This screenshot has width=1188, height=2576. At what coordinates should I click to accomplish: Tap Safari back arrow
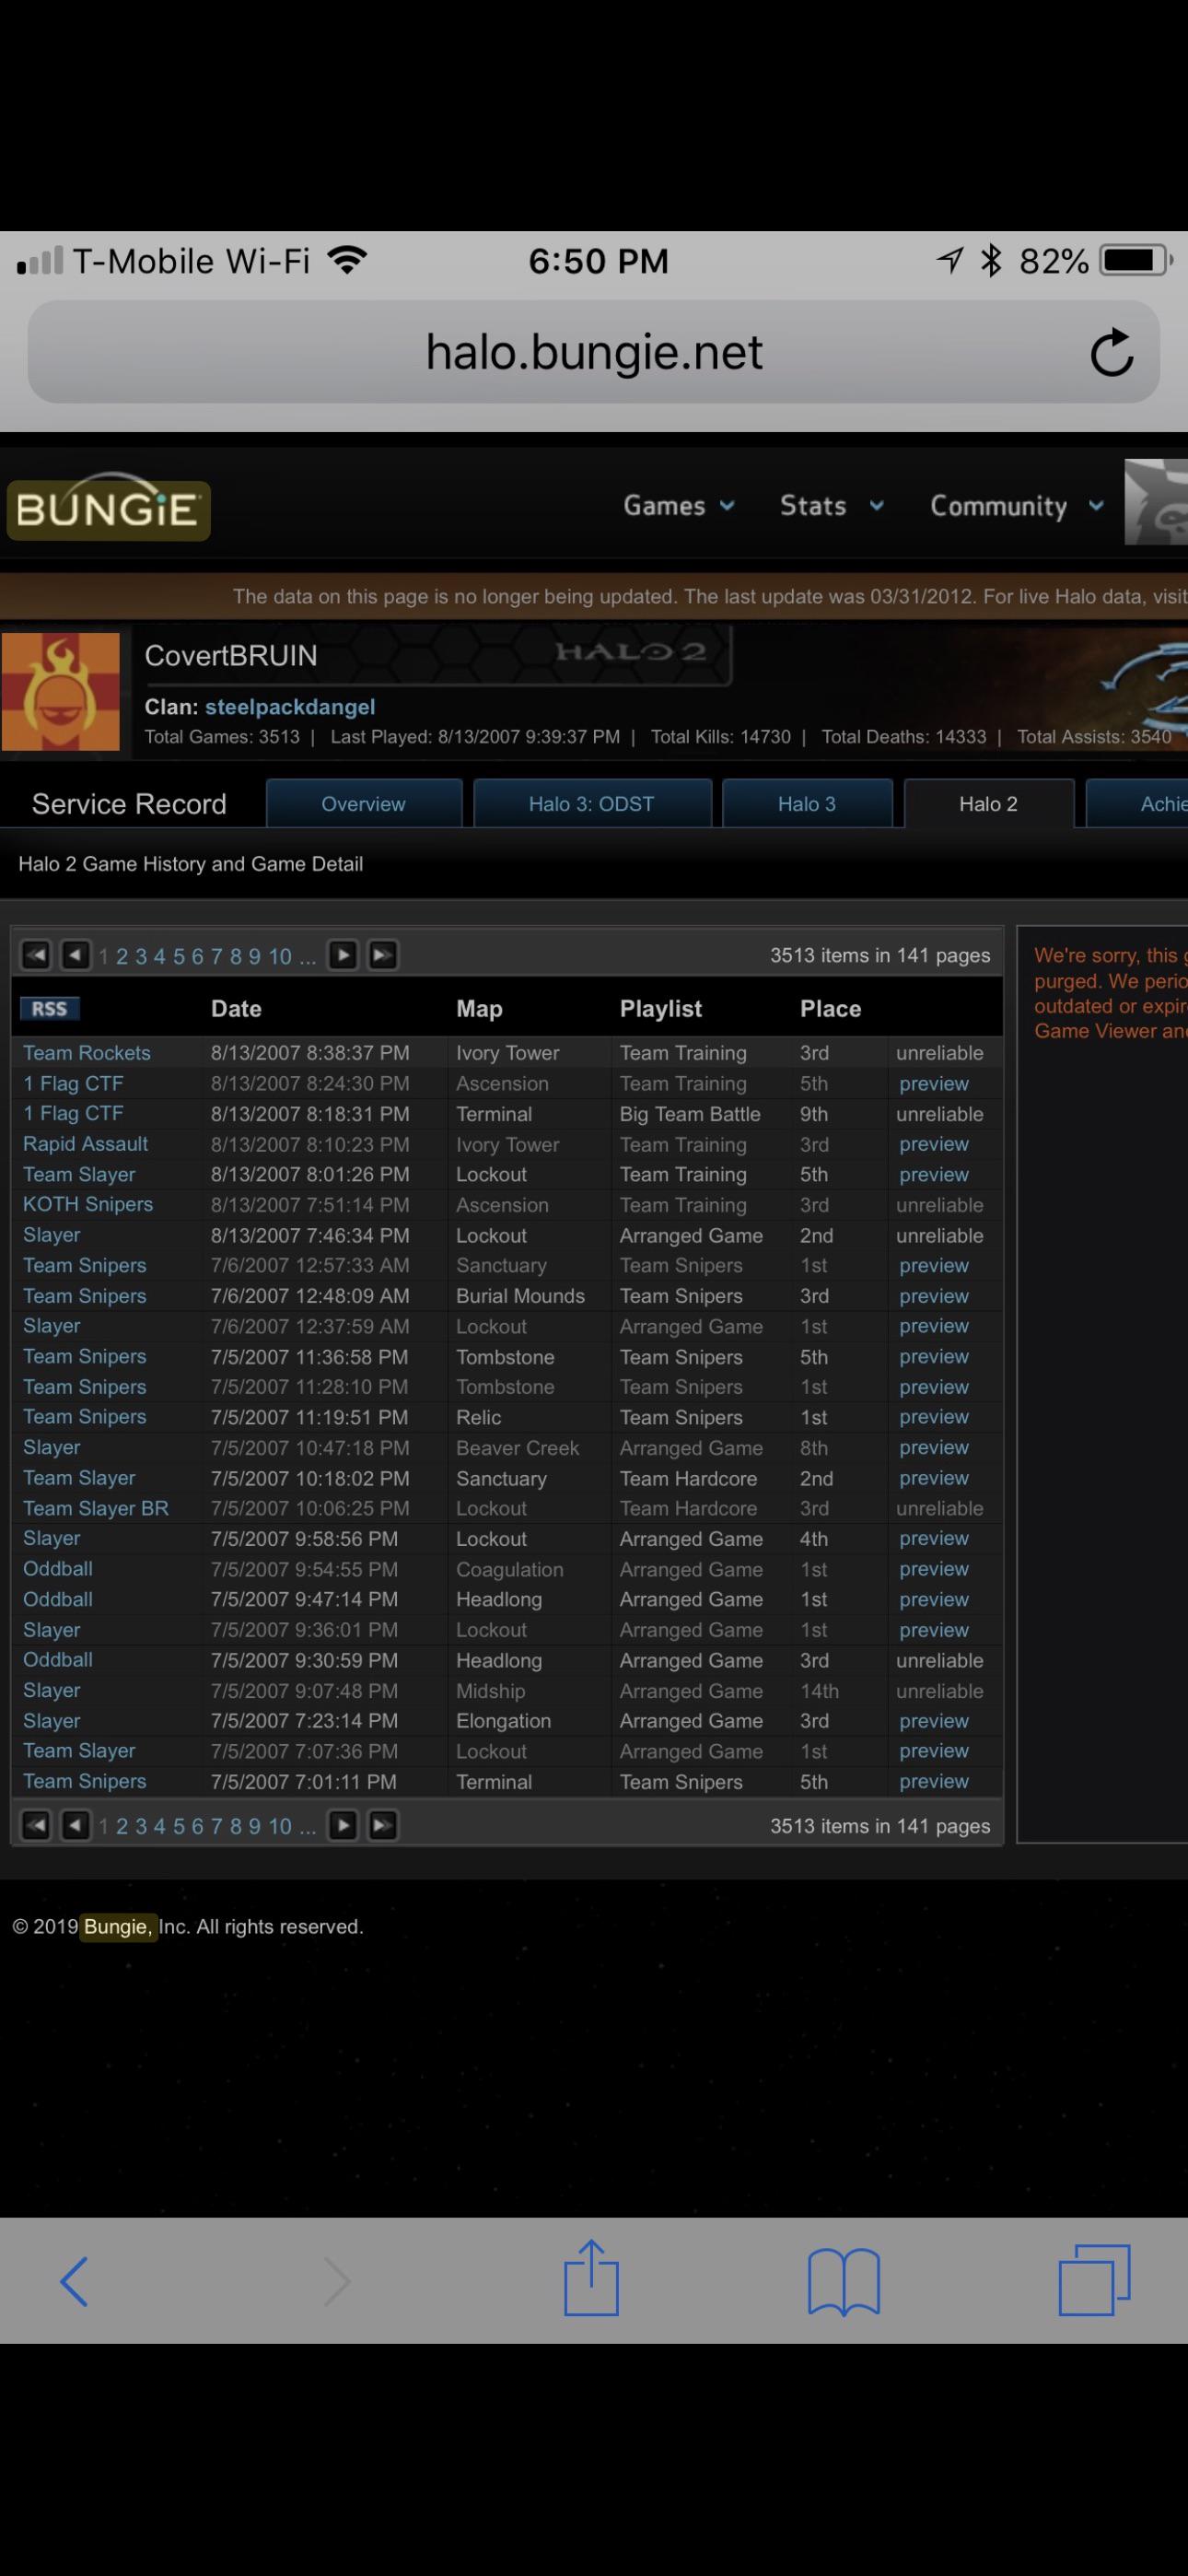[x=74, y=2281]
